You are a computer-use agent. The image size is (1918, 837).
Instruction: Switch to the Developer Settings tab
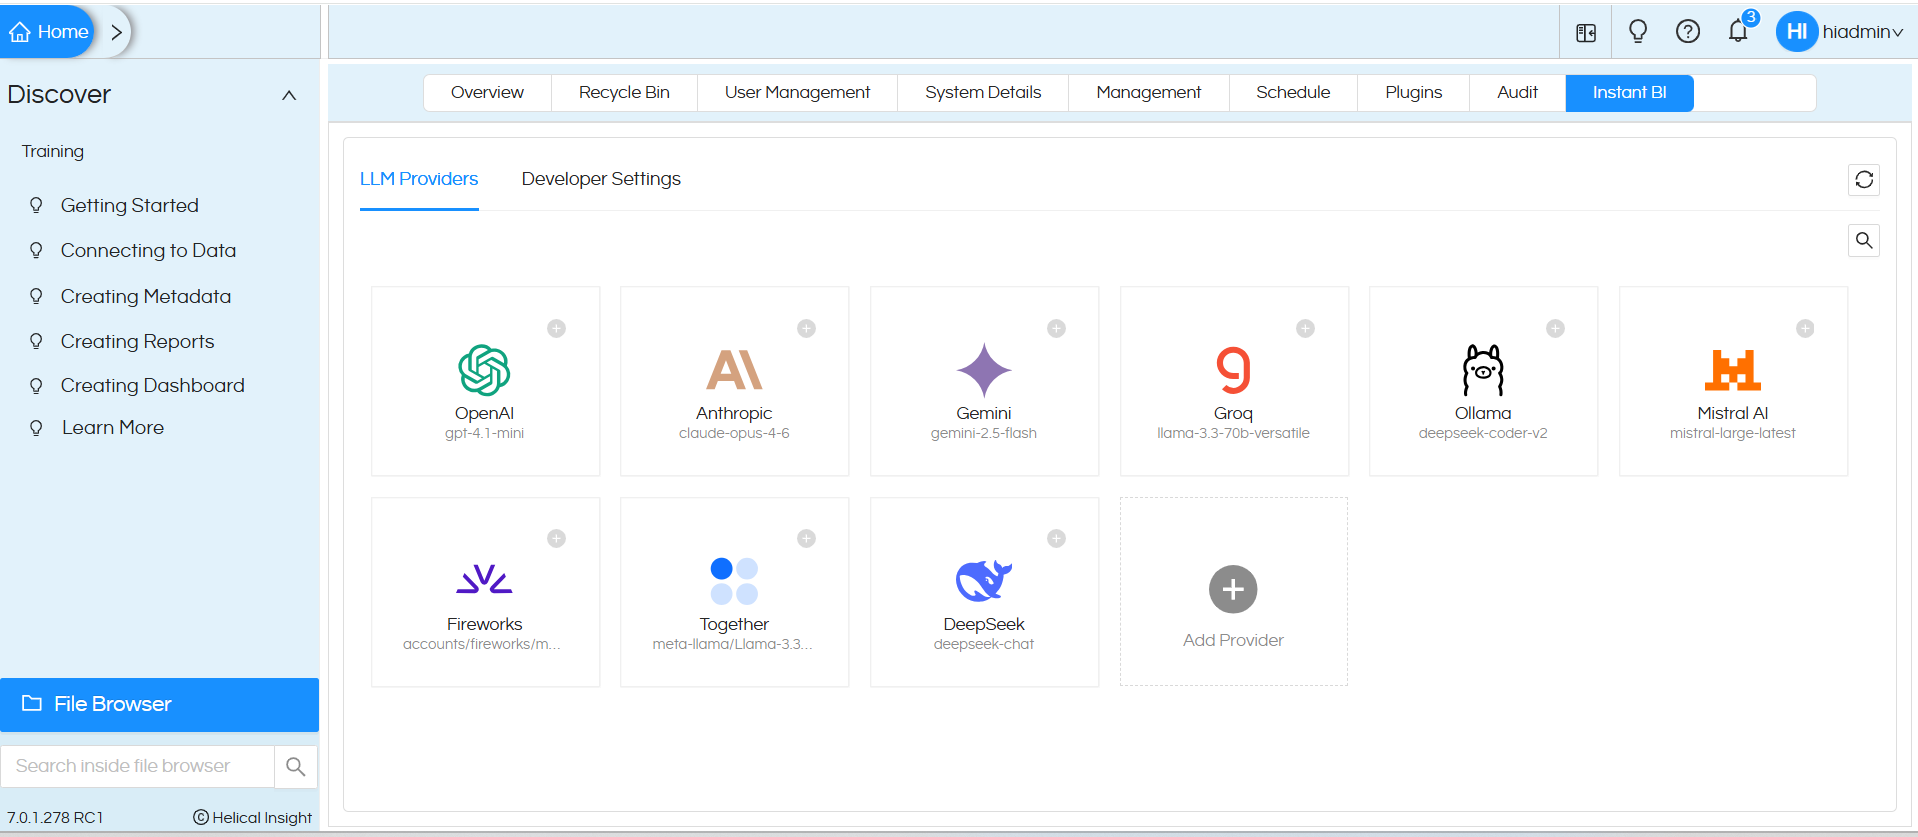(601, 179)
